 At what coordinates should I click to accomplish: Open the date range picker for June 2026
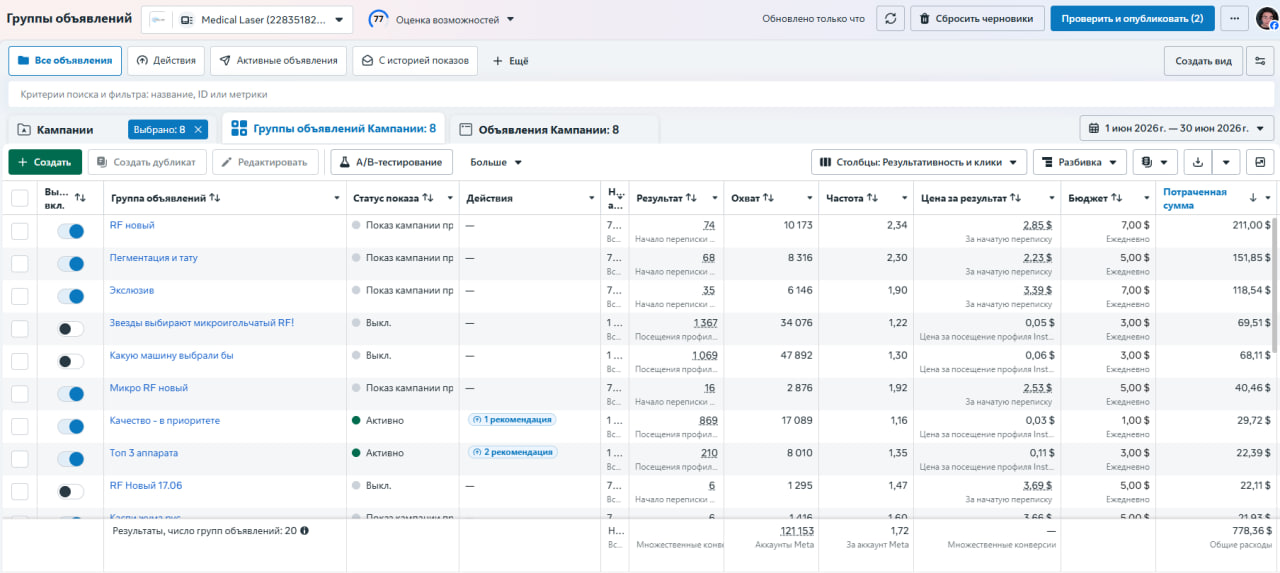[x=1176, y=128]
